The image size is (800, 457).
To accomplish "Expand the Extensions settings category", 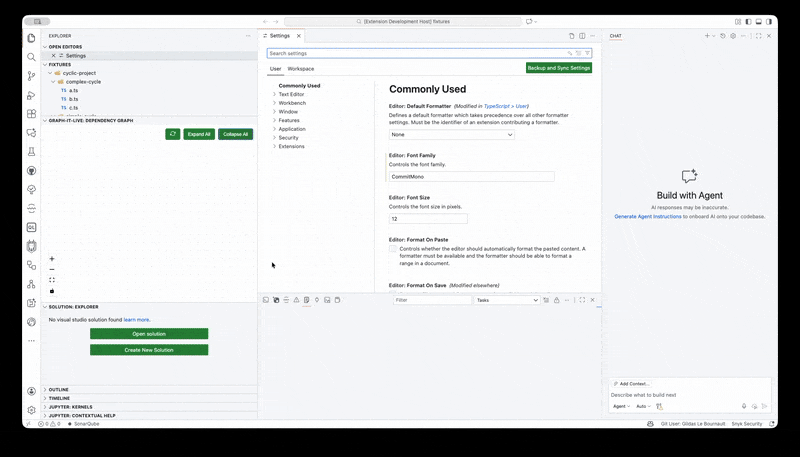I will click(x=291, y=146).
